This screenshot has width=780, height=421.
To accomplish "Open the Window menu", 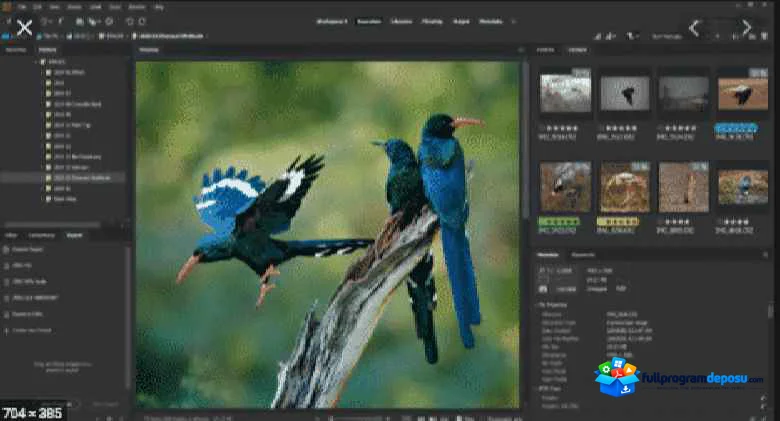I will (x=136, y=7).
